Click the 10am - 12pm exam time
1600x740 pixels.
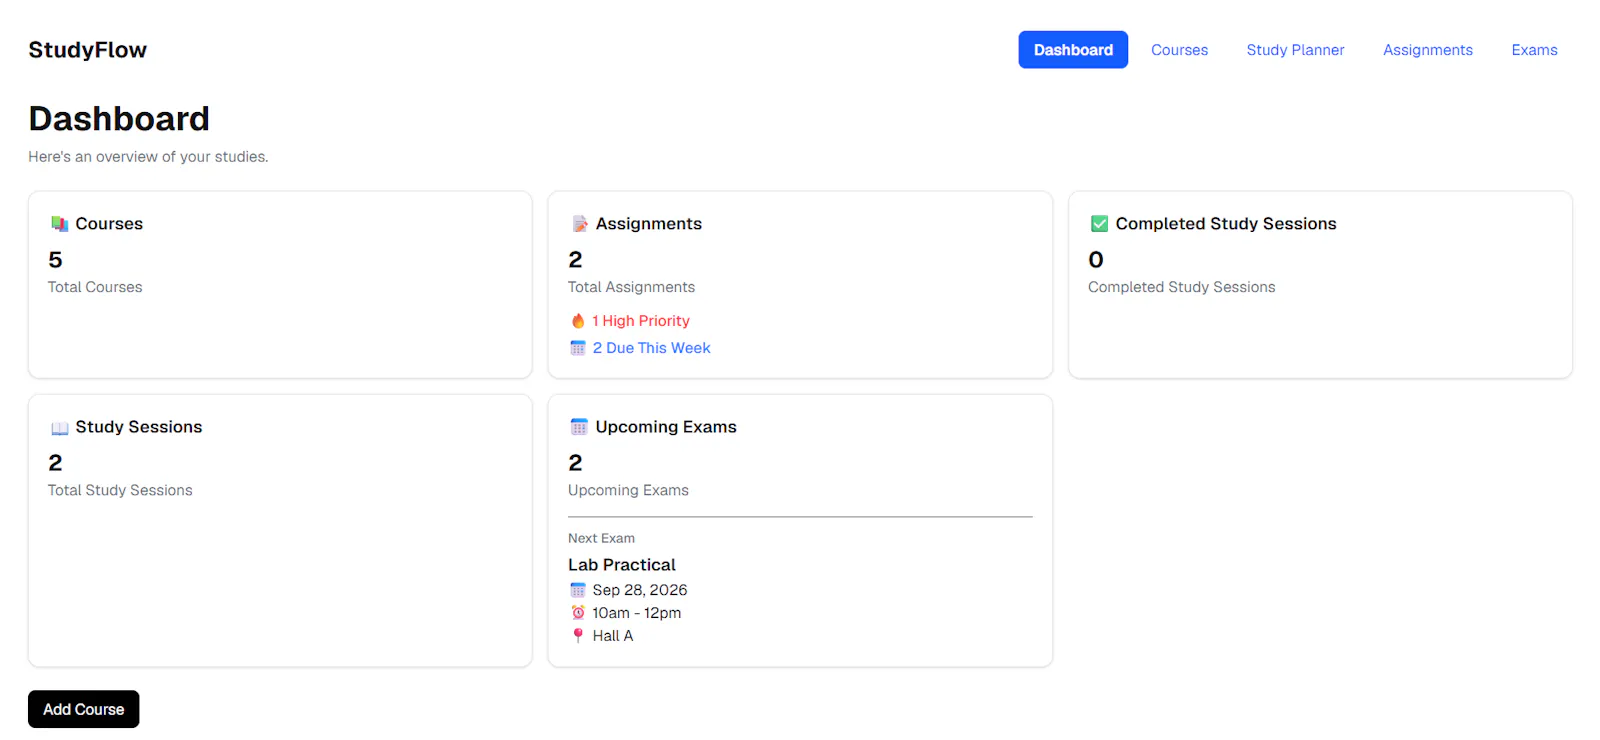[637, 613]
